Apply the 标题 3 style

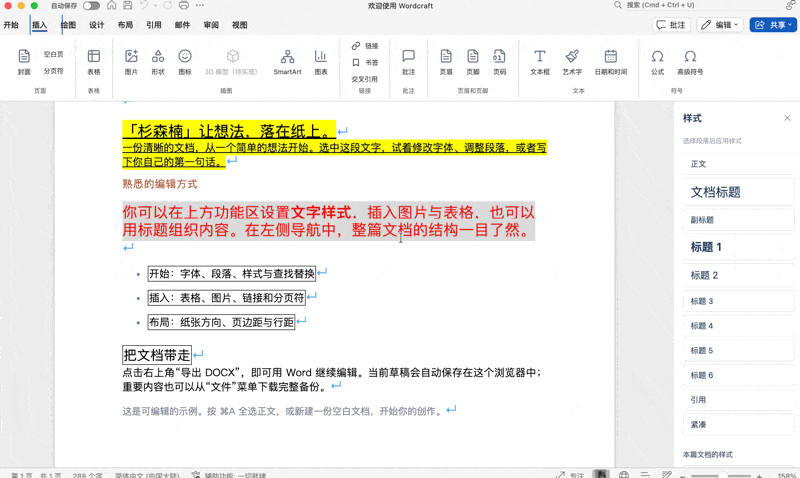click(x=738, y=301)
